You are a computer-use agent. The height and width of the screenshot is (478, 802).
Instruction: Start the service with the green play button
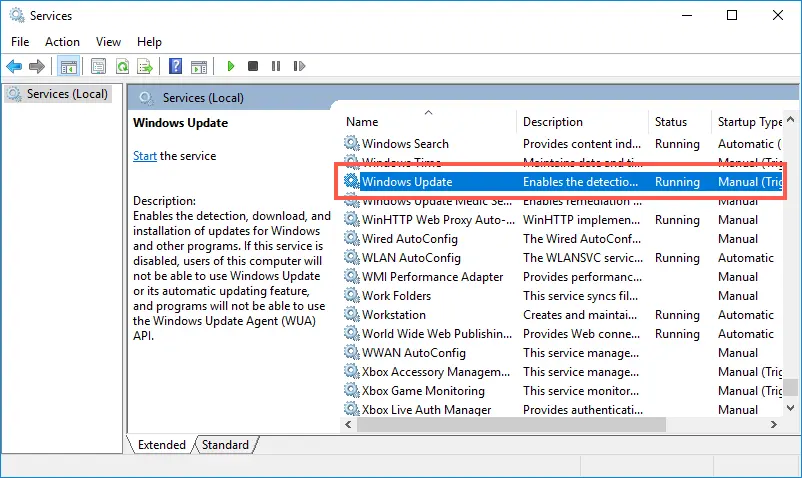point(230,66)
